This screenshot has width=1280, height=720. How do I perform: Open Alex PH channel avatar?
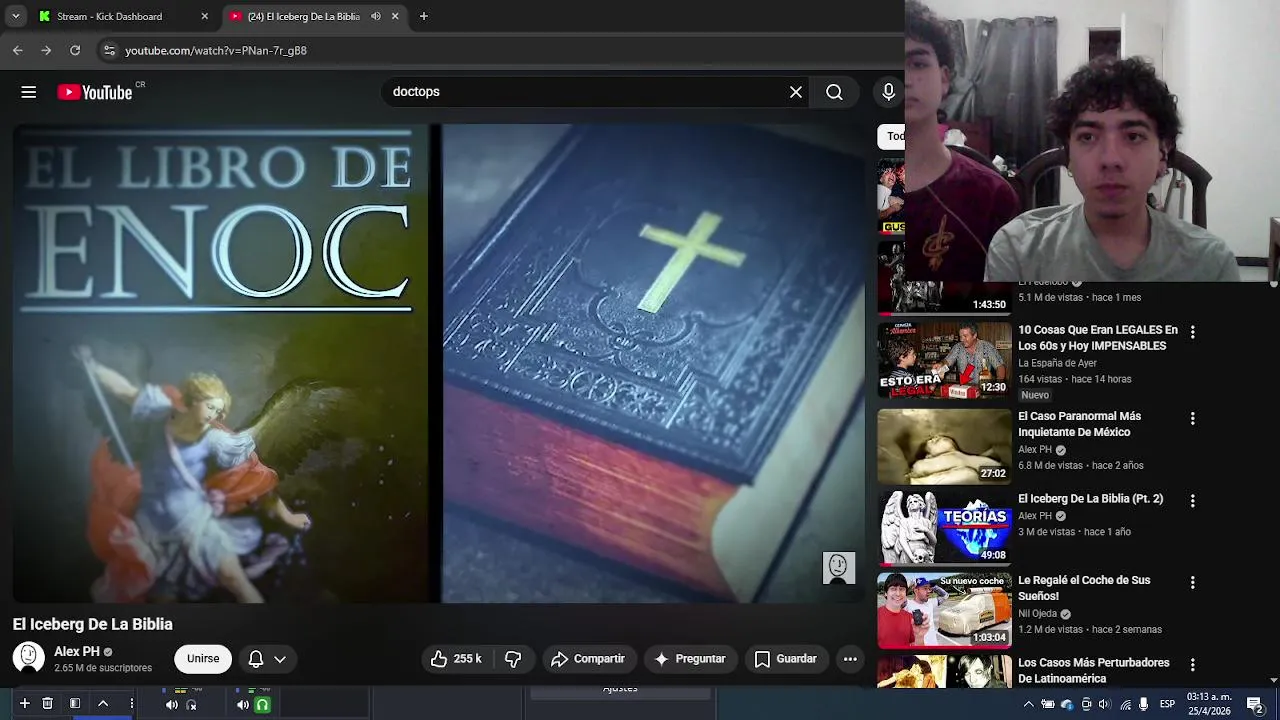[28, 658]
